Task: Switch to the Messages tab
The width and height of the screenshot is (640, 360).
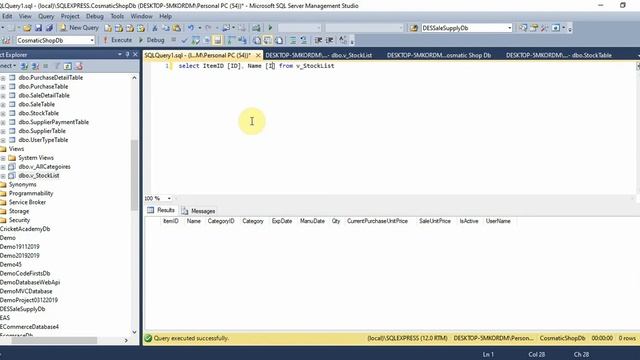Action: [198, 211]
